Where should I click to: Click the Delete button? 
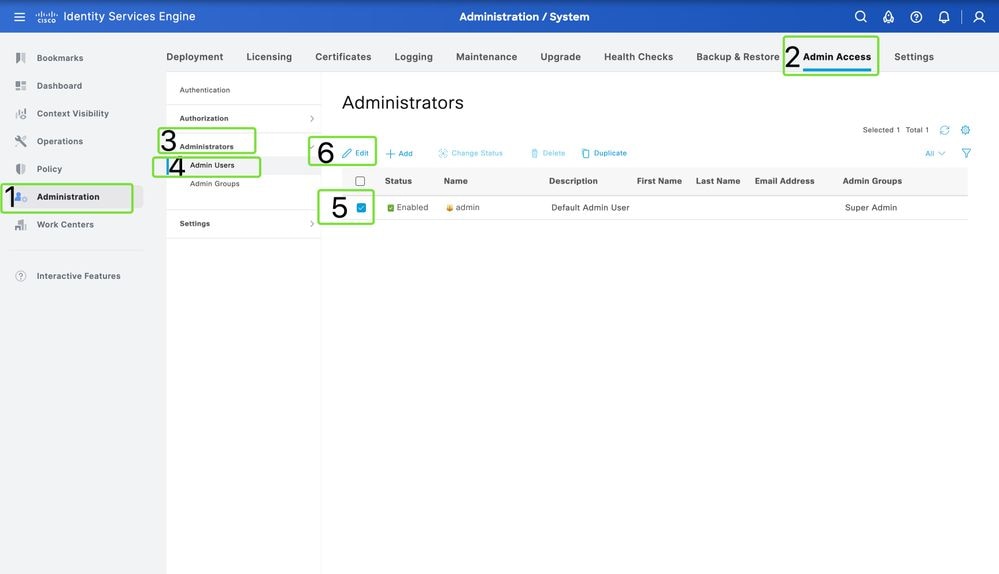(547, 153)
